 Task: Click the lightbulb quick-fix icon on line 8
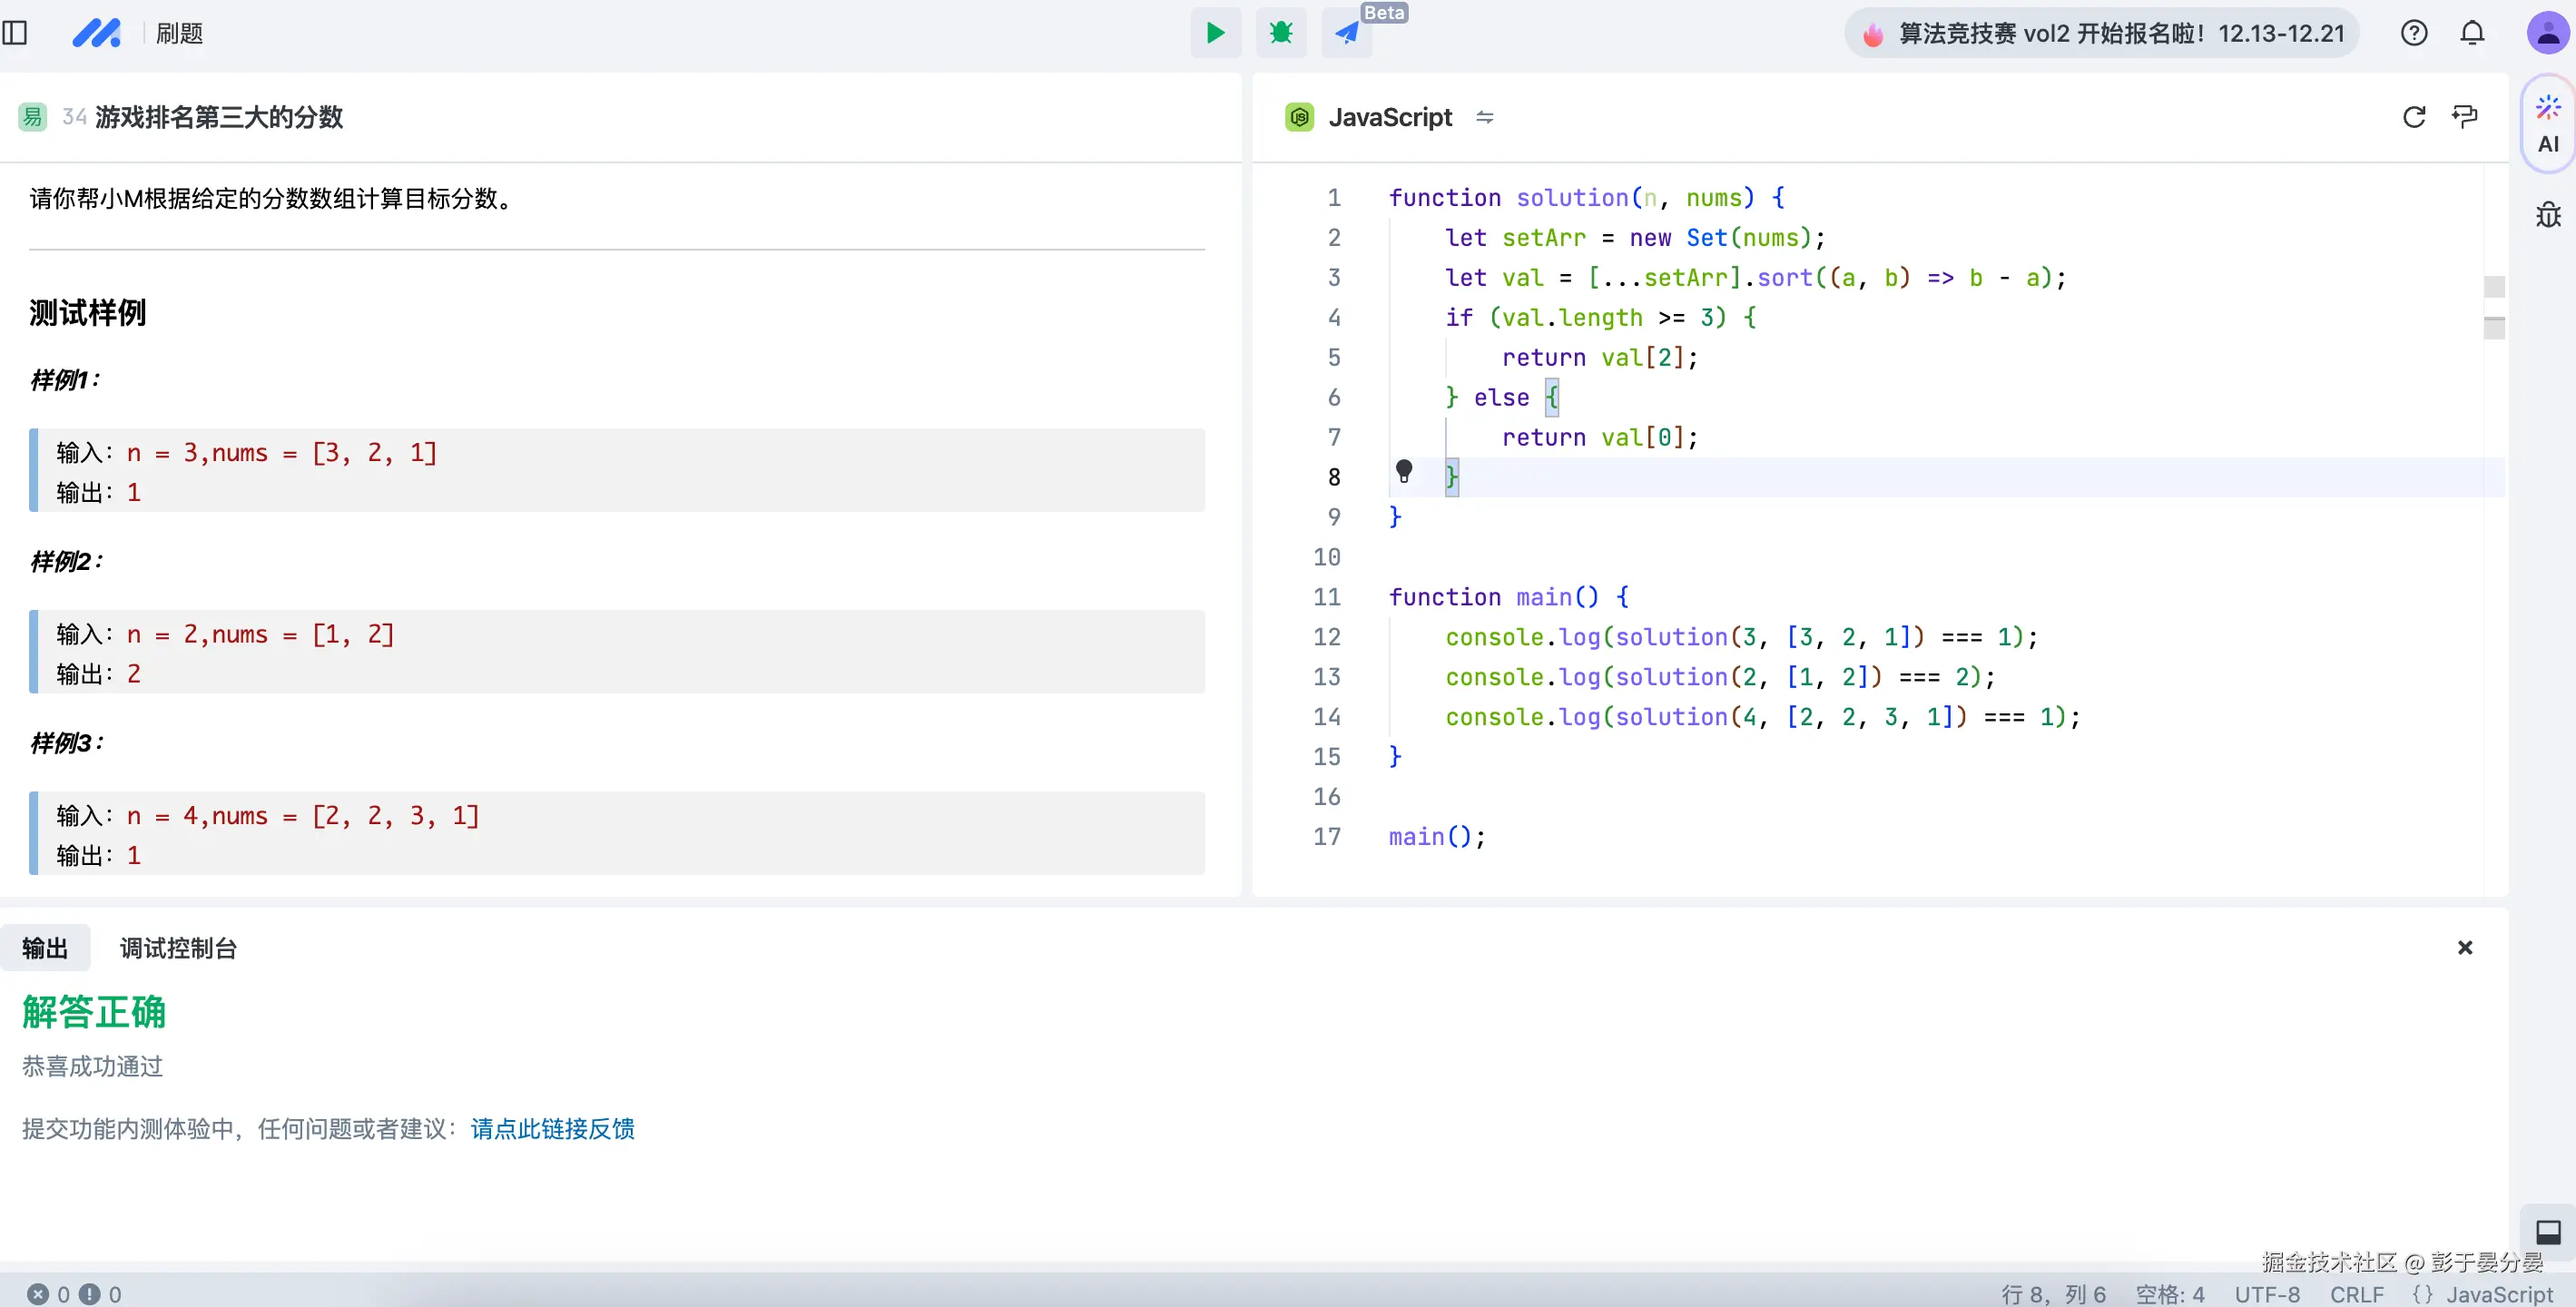pyautogui.click(x=1403, y=470)
